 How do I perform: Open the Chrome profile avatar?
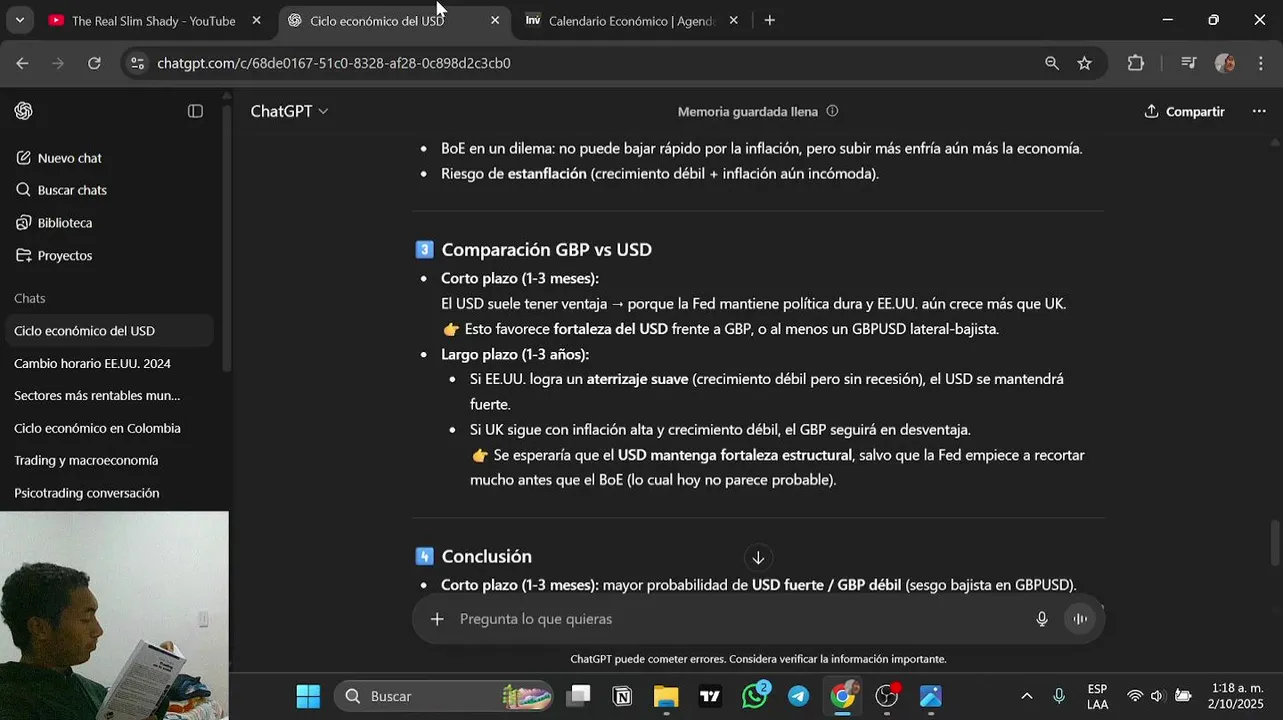click(1225, 63)
